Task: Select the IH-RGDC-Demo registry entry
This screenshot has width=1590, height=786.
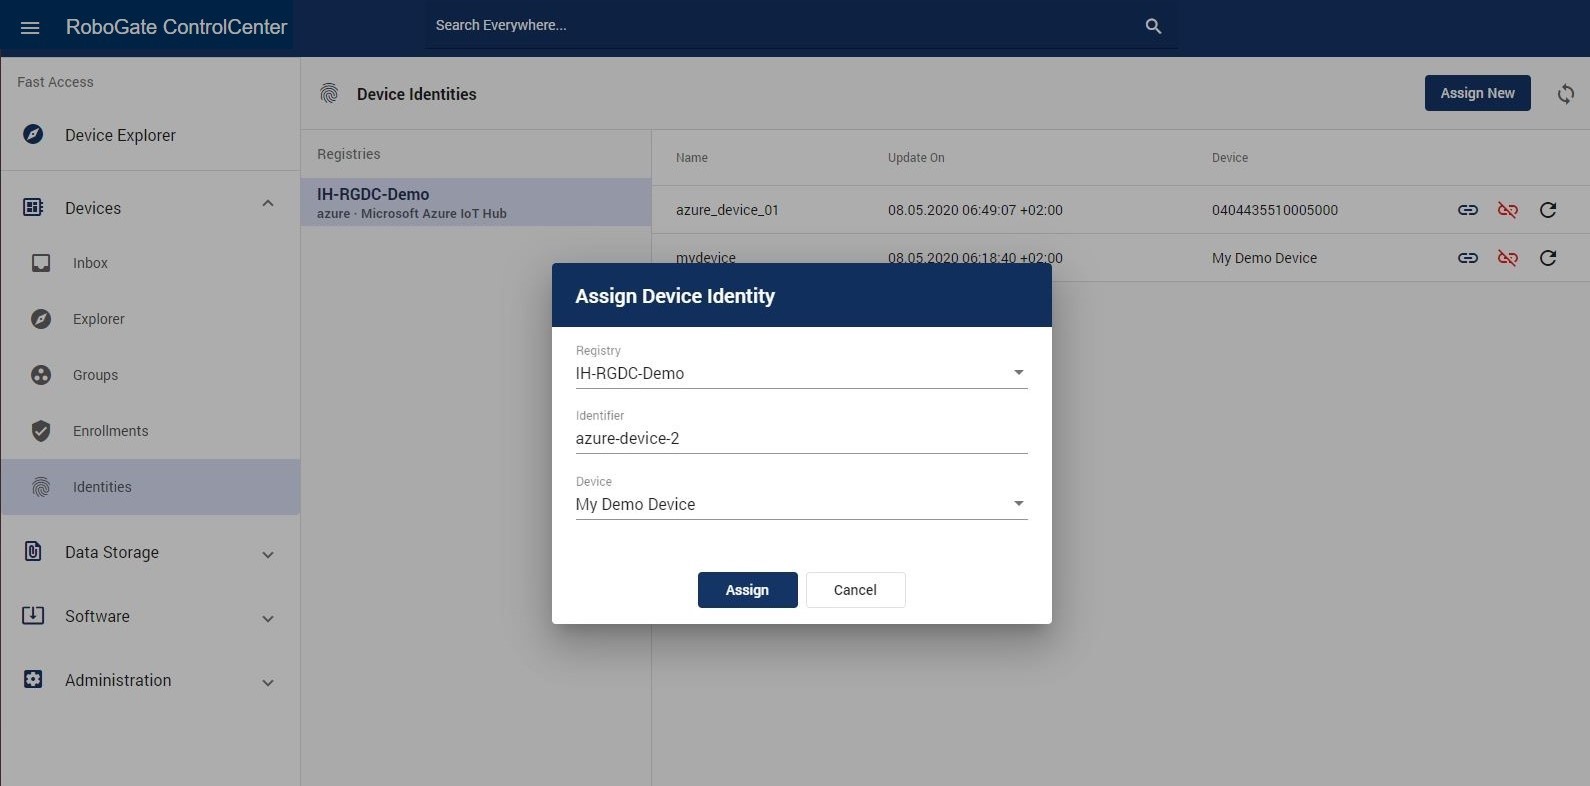Action: pyautogui.click(x=476, y=202)
